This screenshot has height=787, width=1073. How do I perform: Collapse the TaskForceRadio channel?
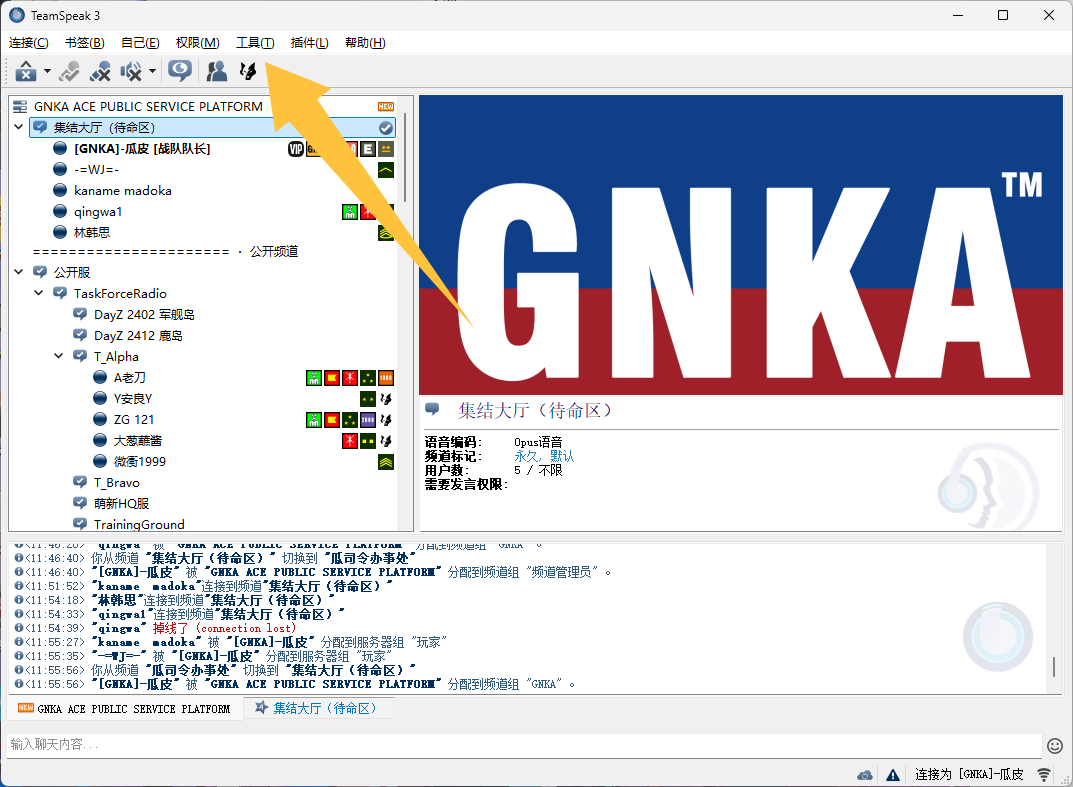pos(38,293)
